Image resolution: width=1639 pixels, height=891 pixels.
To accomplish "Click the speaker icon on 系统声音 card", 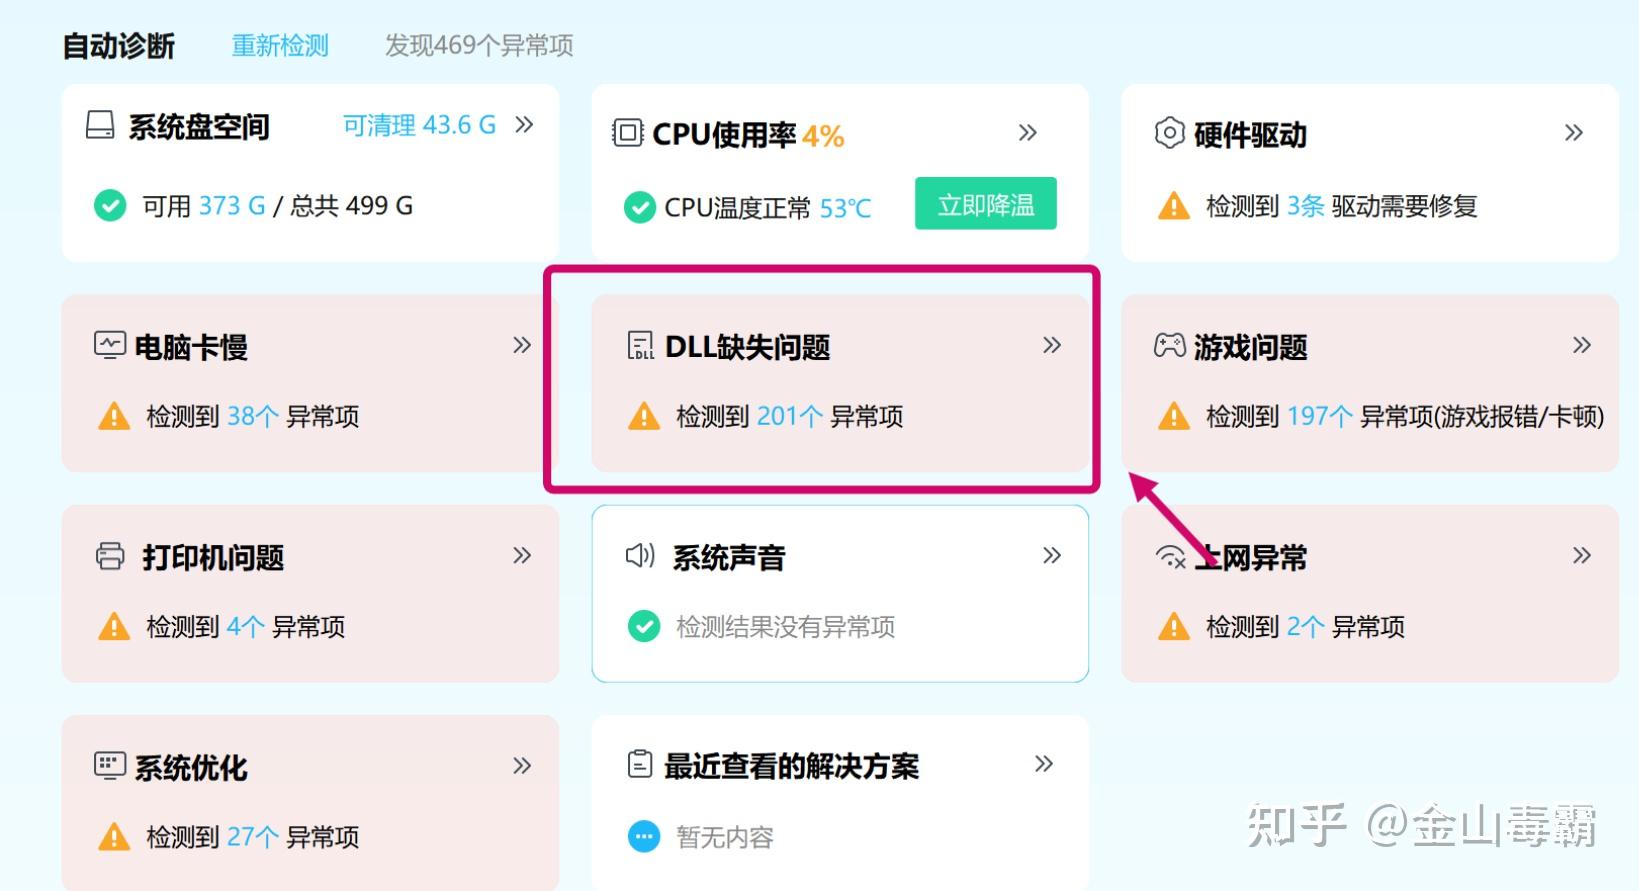I will pyautogui.click(x=638, y=556).
